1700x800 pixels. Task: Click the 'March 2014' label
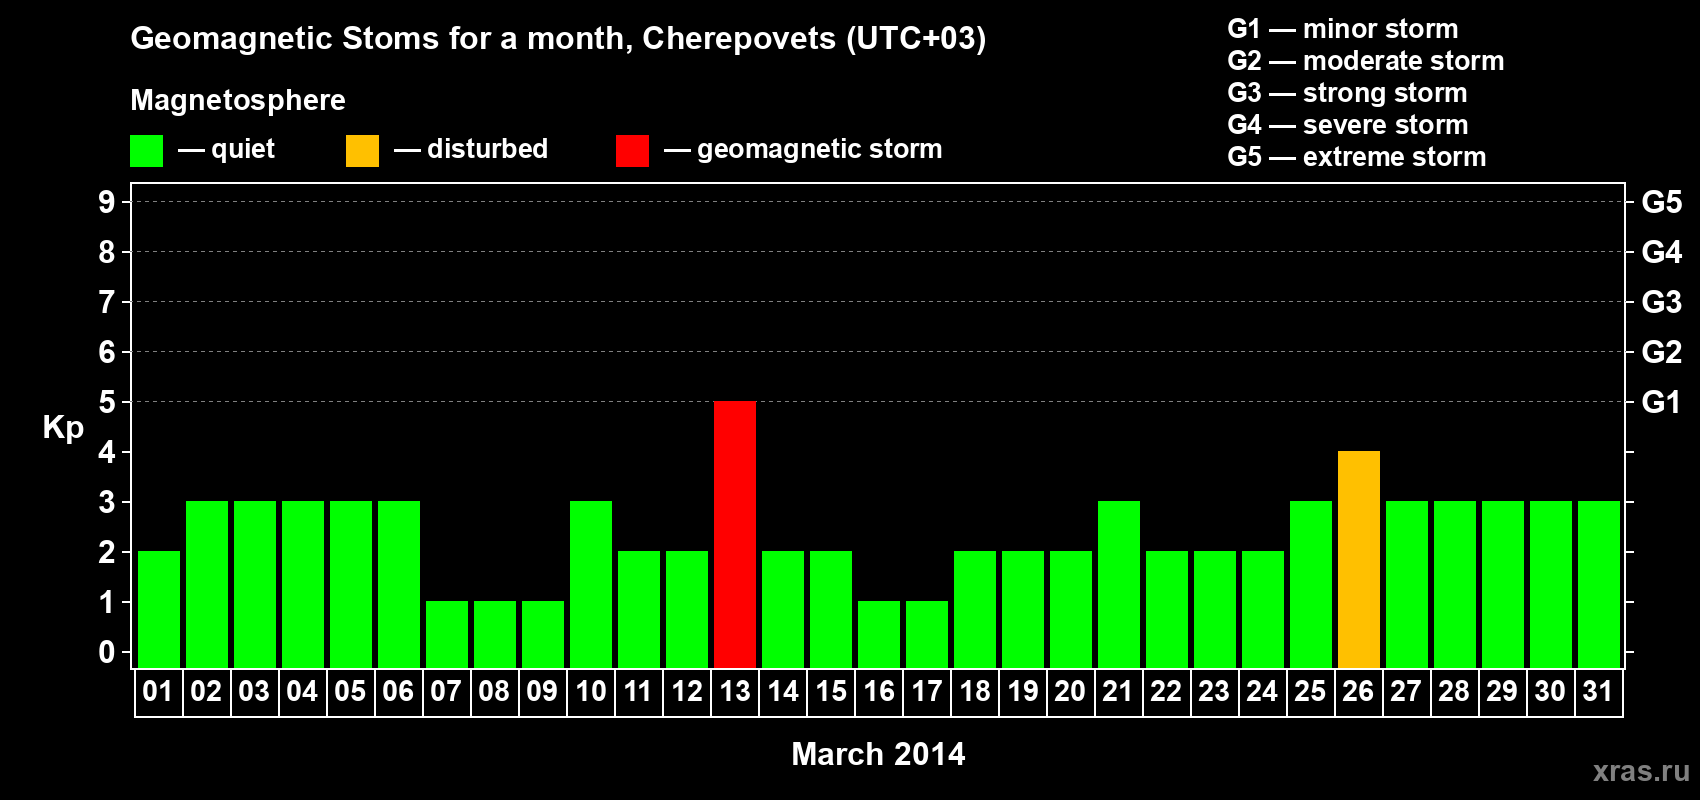[878, 754]
